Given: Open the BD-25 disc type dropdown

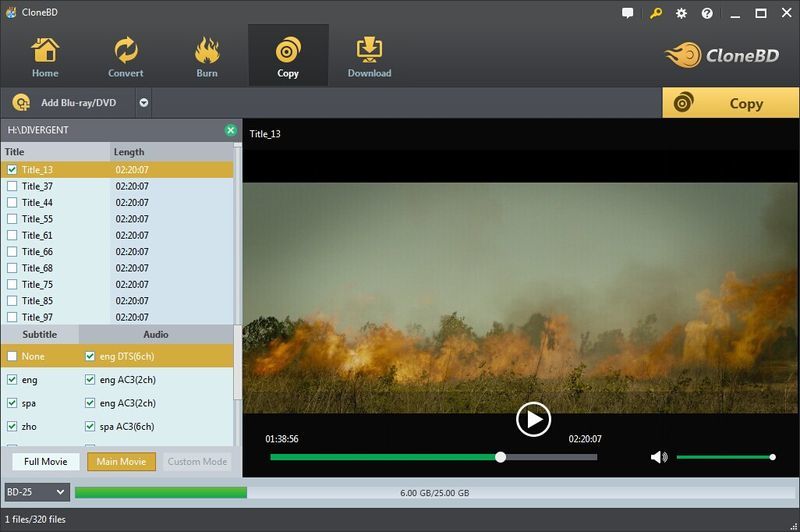Looking at the screenshot, I should tap(36, 492).
